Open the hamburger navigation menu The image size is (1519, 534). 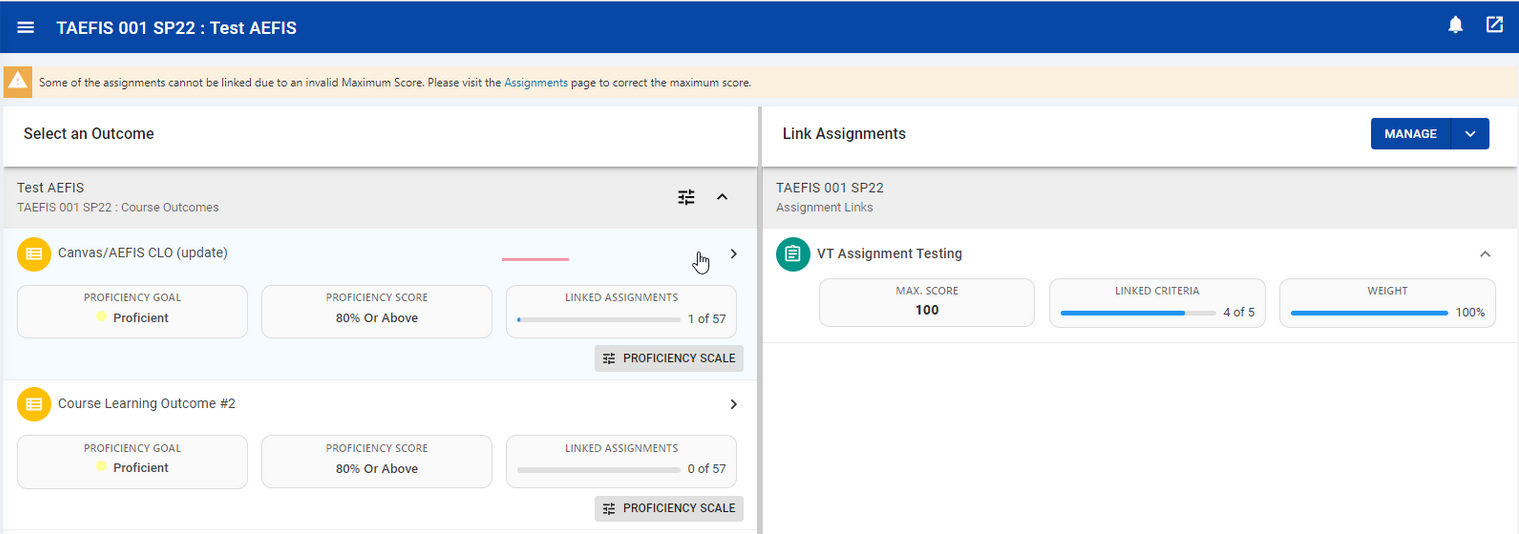tap(26, 27)
